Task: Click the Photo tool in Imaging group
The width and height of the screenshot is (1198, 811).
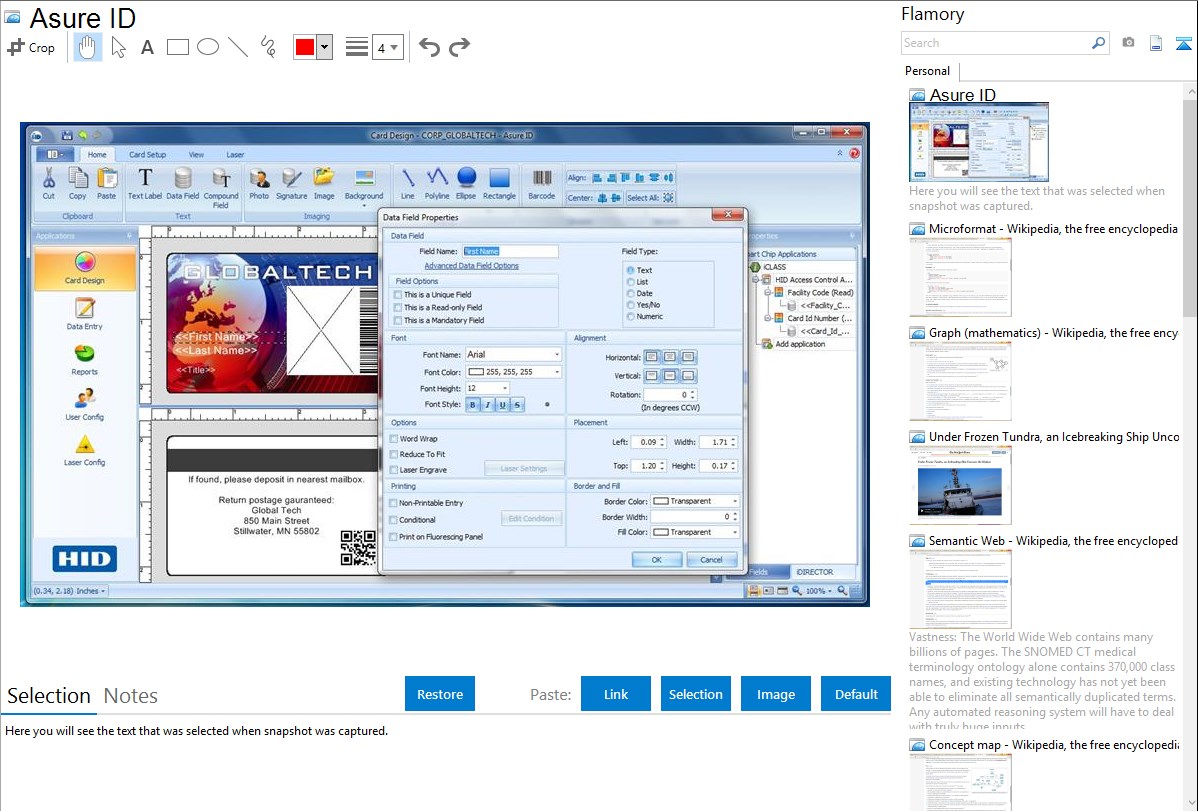Action: click(x=259, y=183)
